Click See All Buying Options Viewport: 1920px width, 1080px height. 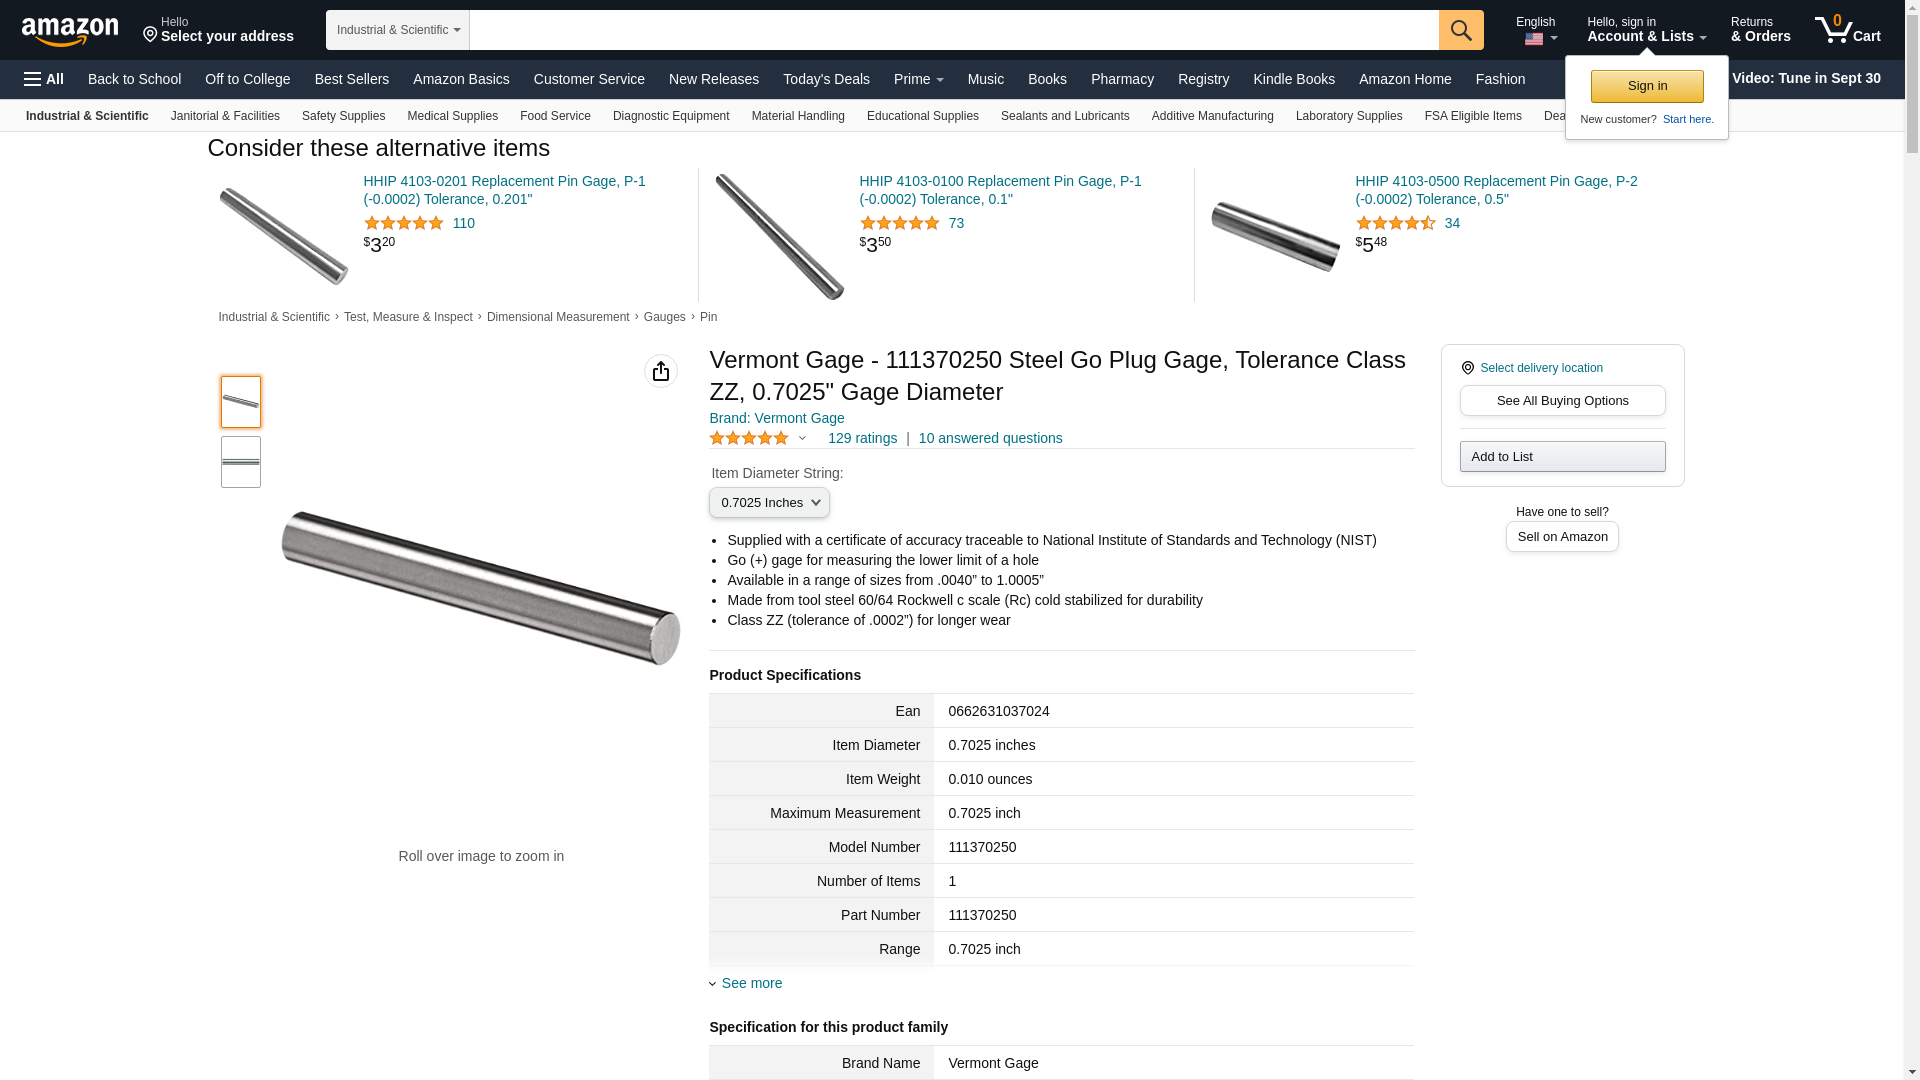click(1562, 401)
